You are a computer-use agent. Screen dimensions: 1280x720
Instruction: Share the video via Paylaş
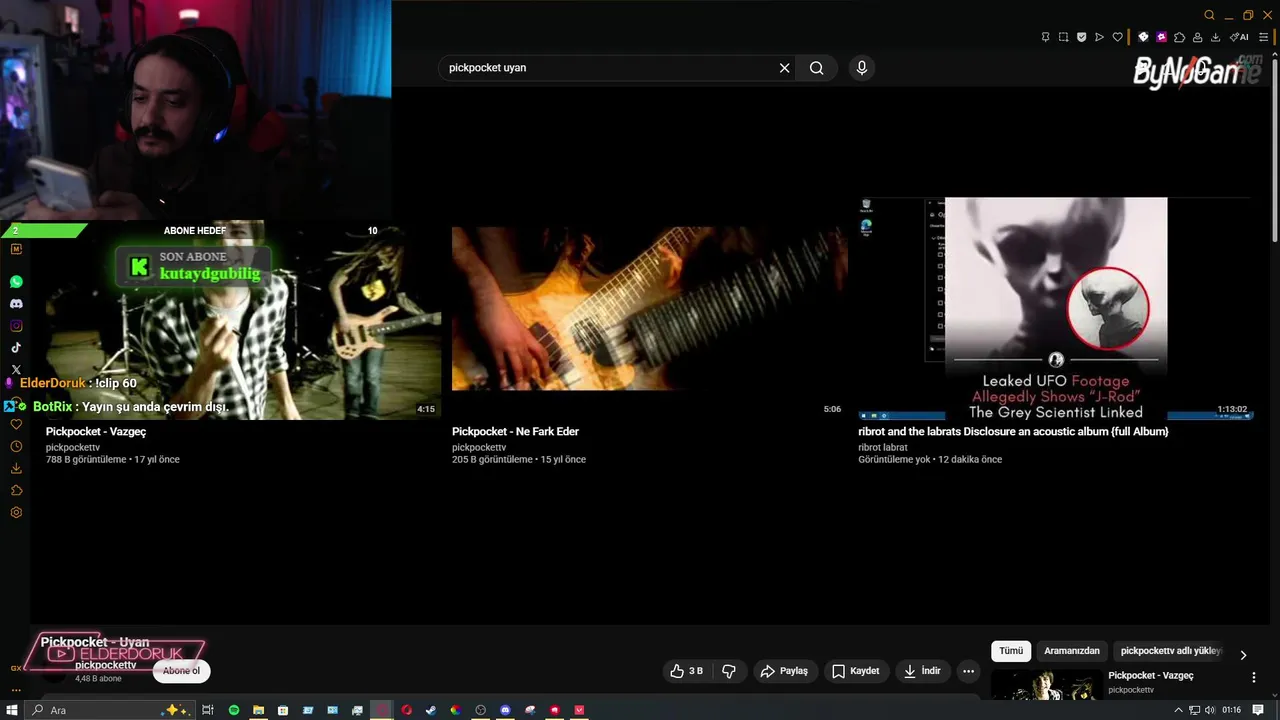[x=784, y=671]
